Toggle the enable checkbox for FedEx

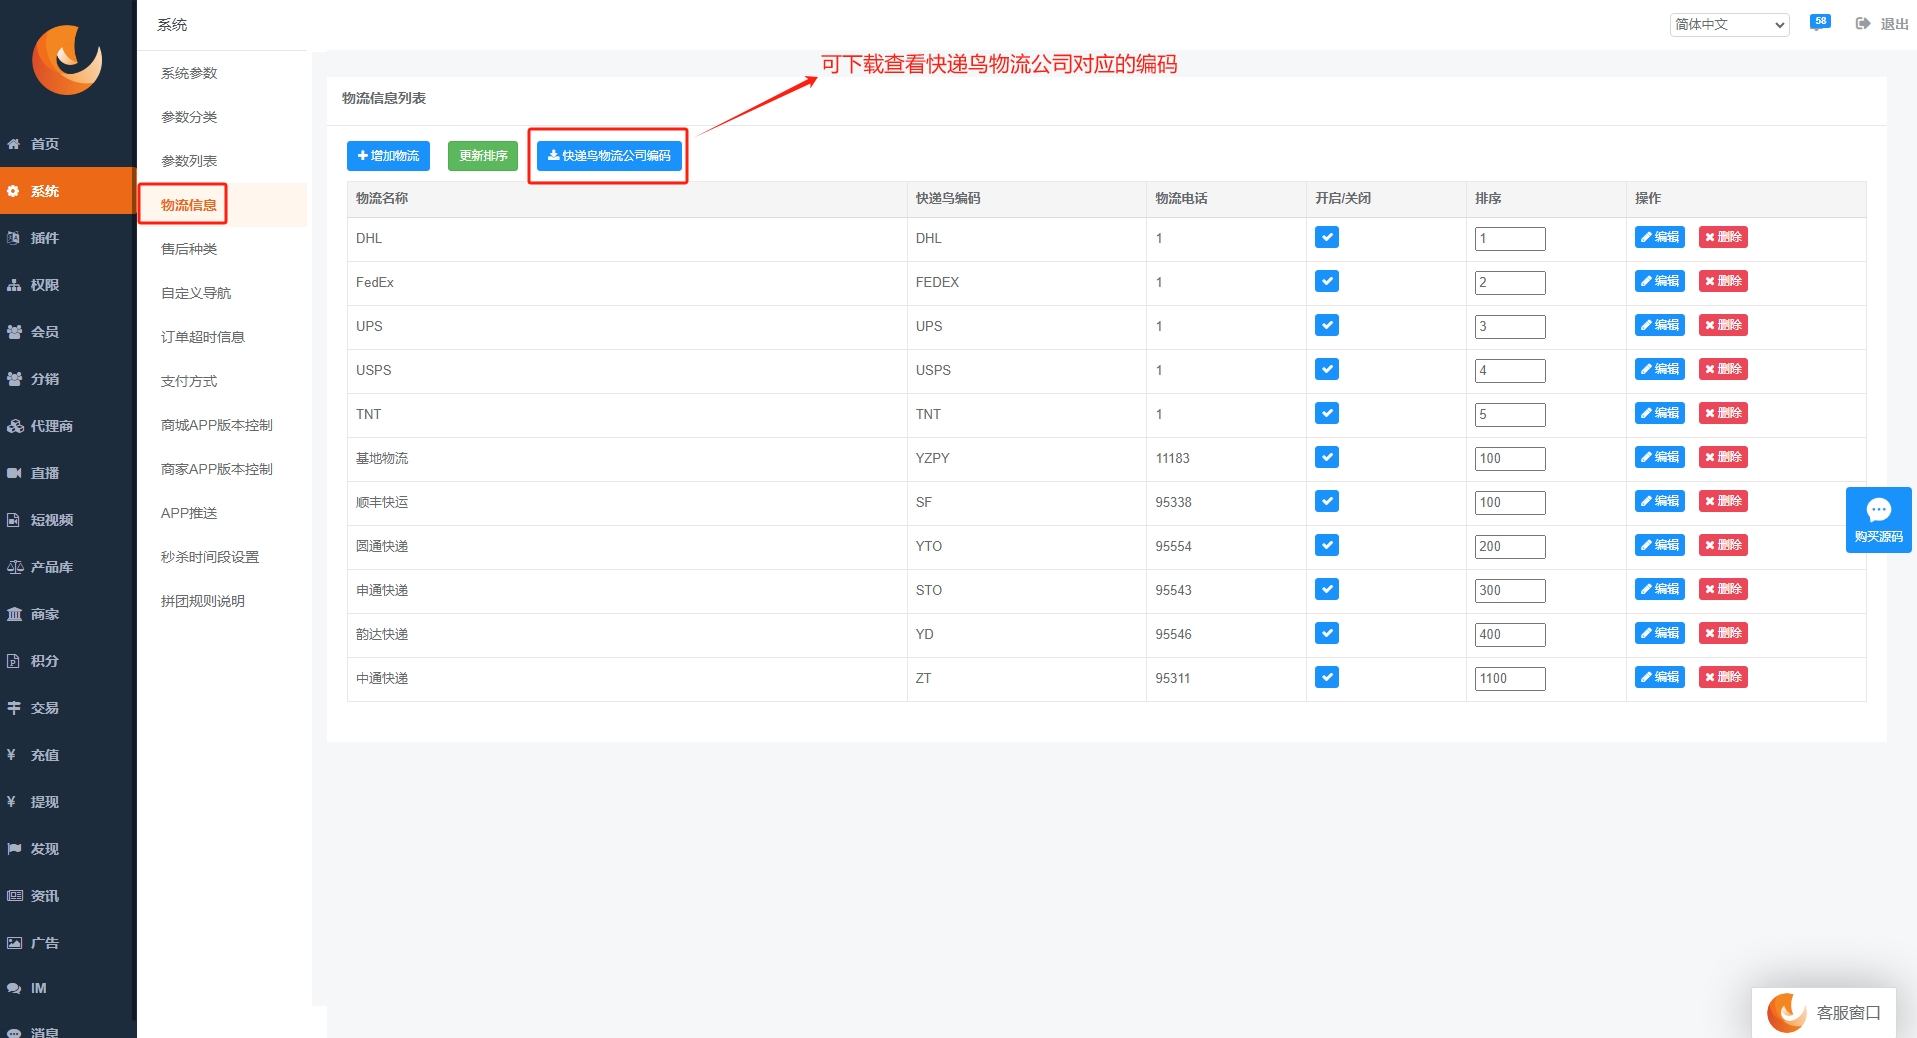(1327, 281)
